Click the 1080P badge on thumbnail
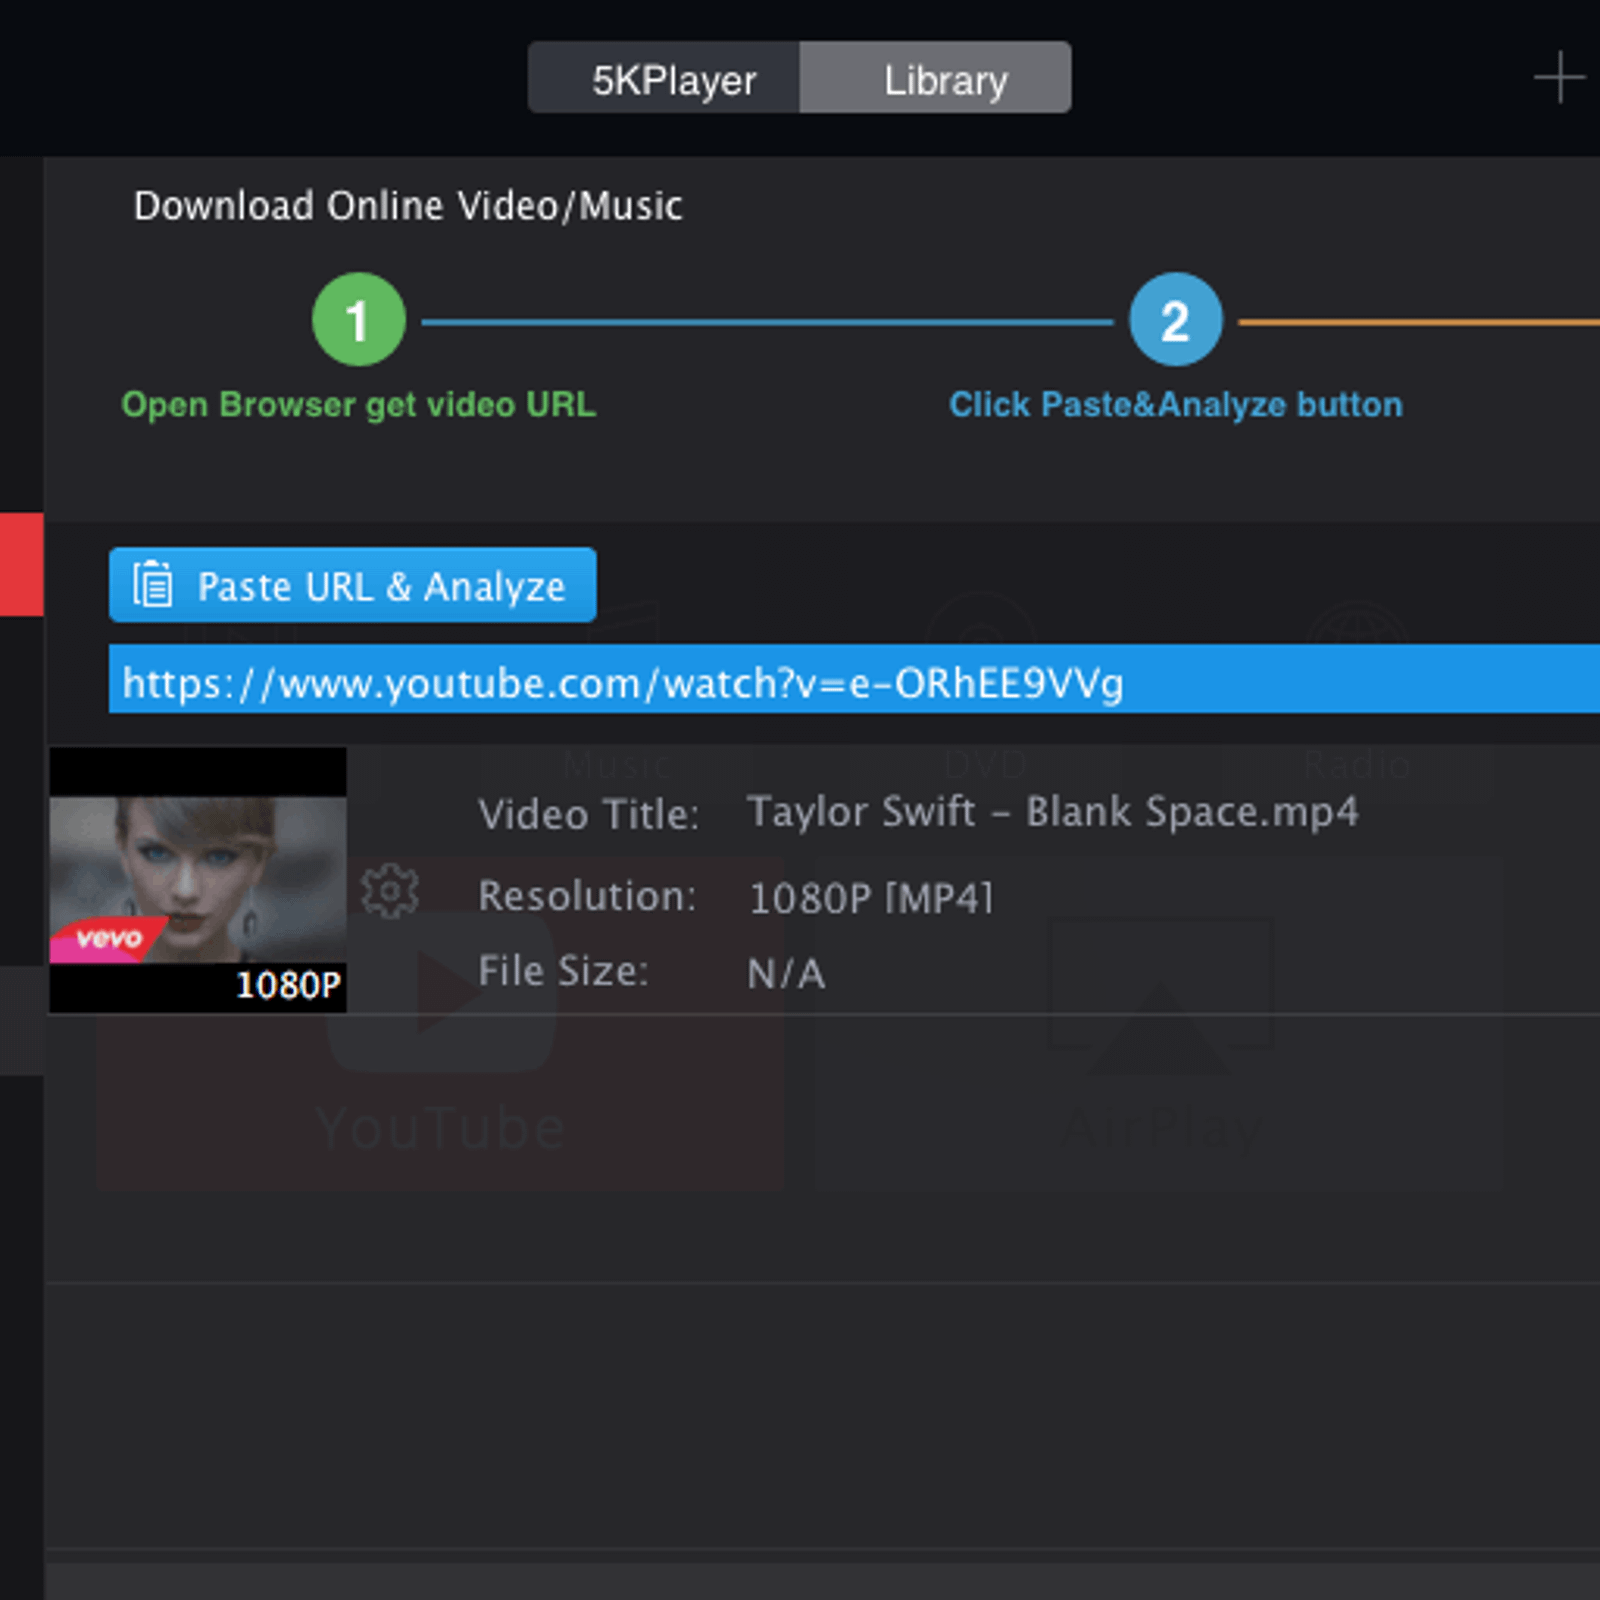The image size is (1600, 1600). pyautogui.click(x=288, y=985)
